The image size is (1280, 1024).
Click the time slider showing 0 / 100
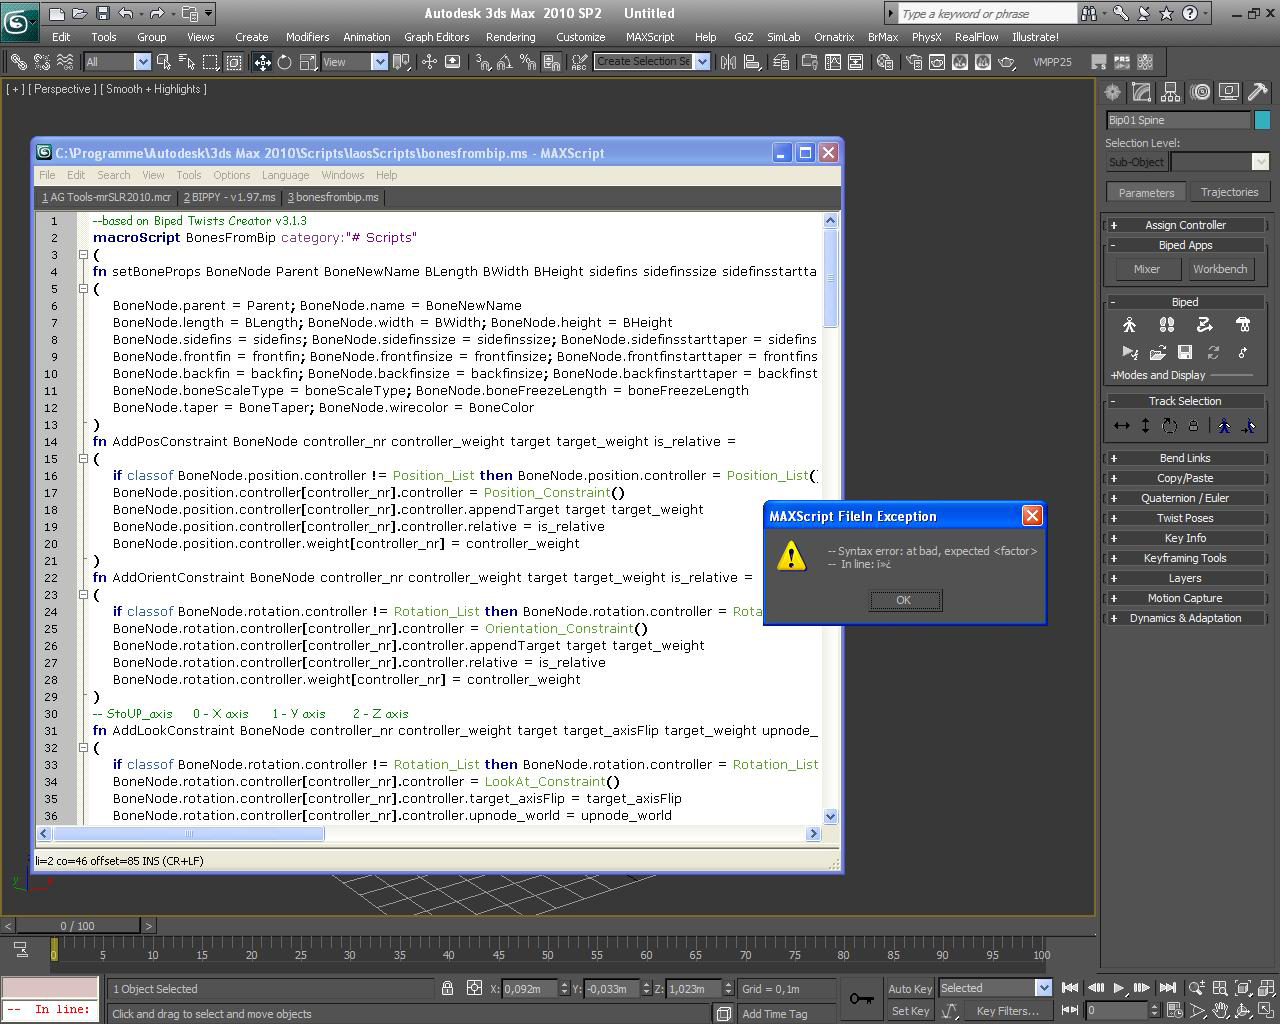click(x=77, y=926)
